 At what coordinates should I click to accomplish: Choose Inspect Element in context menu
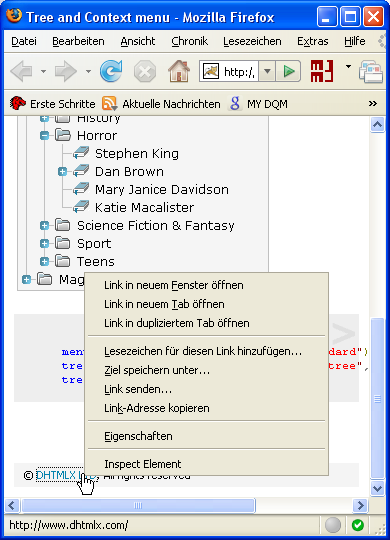tap(207, 464)
